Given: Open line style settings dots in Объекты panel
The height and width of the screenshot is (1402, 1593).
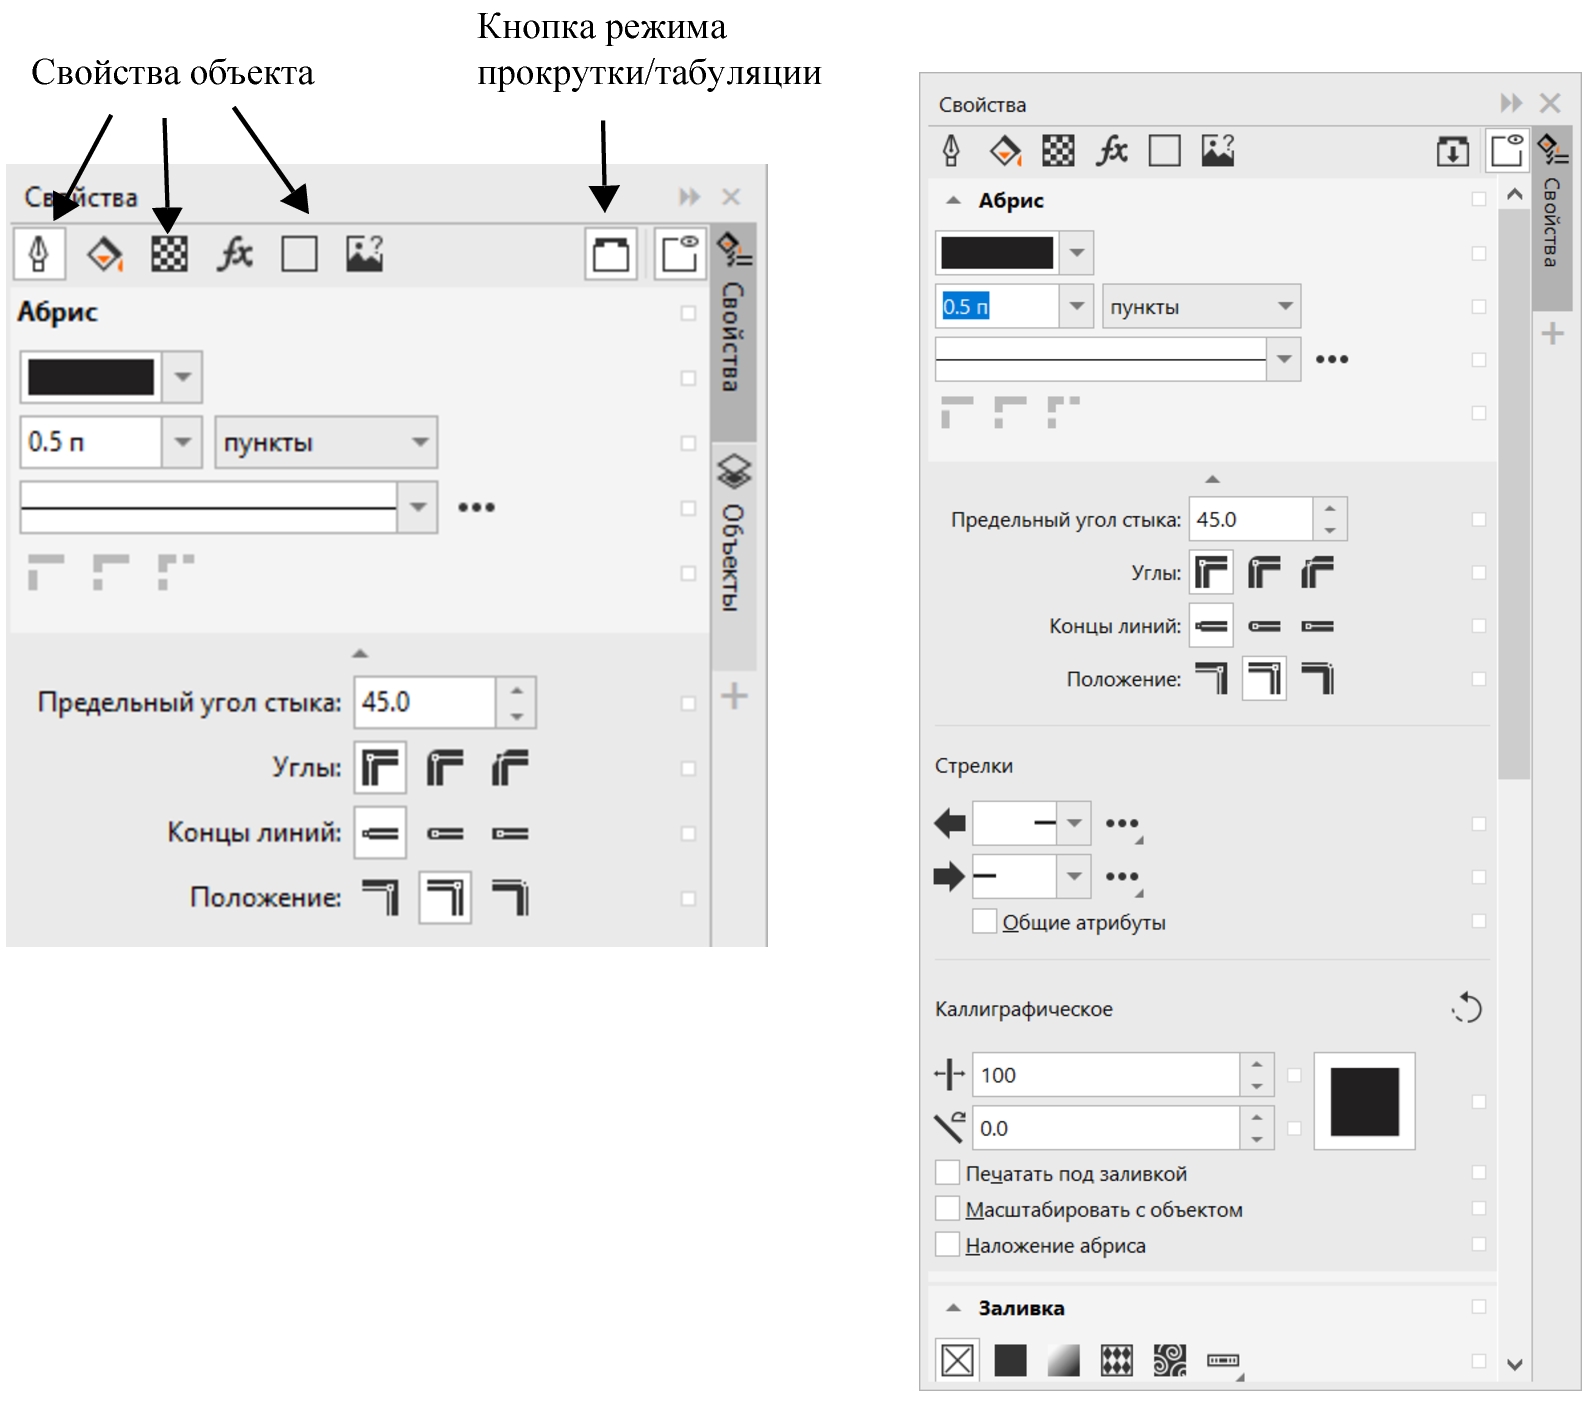Looking at the screenshot, I should pyautogui.click(x=476, y=507).
